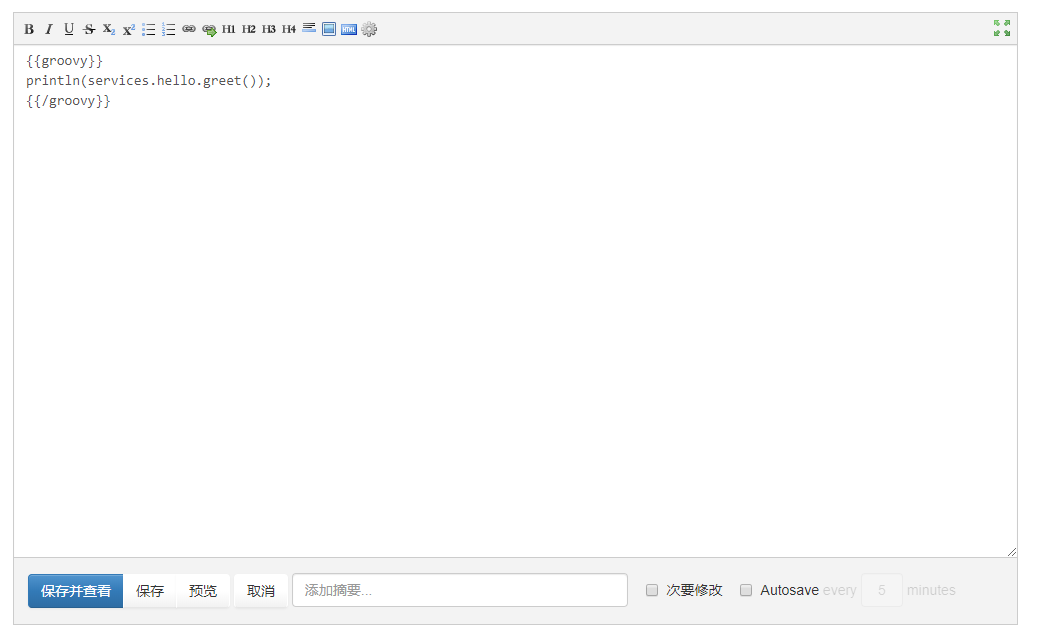This screenshot has width=1047, height=631.
Task: Click the editor resize handle at corner
Action: coord(1012,552)
